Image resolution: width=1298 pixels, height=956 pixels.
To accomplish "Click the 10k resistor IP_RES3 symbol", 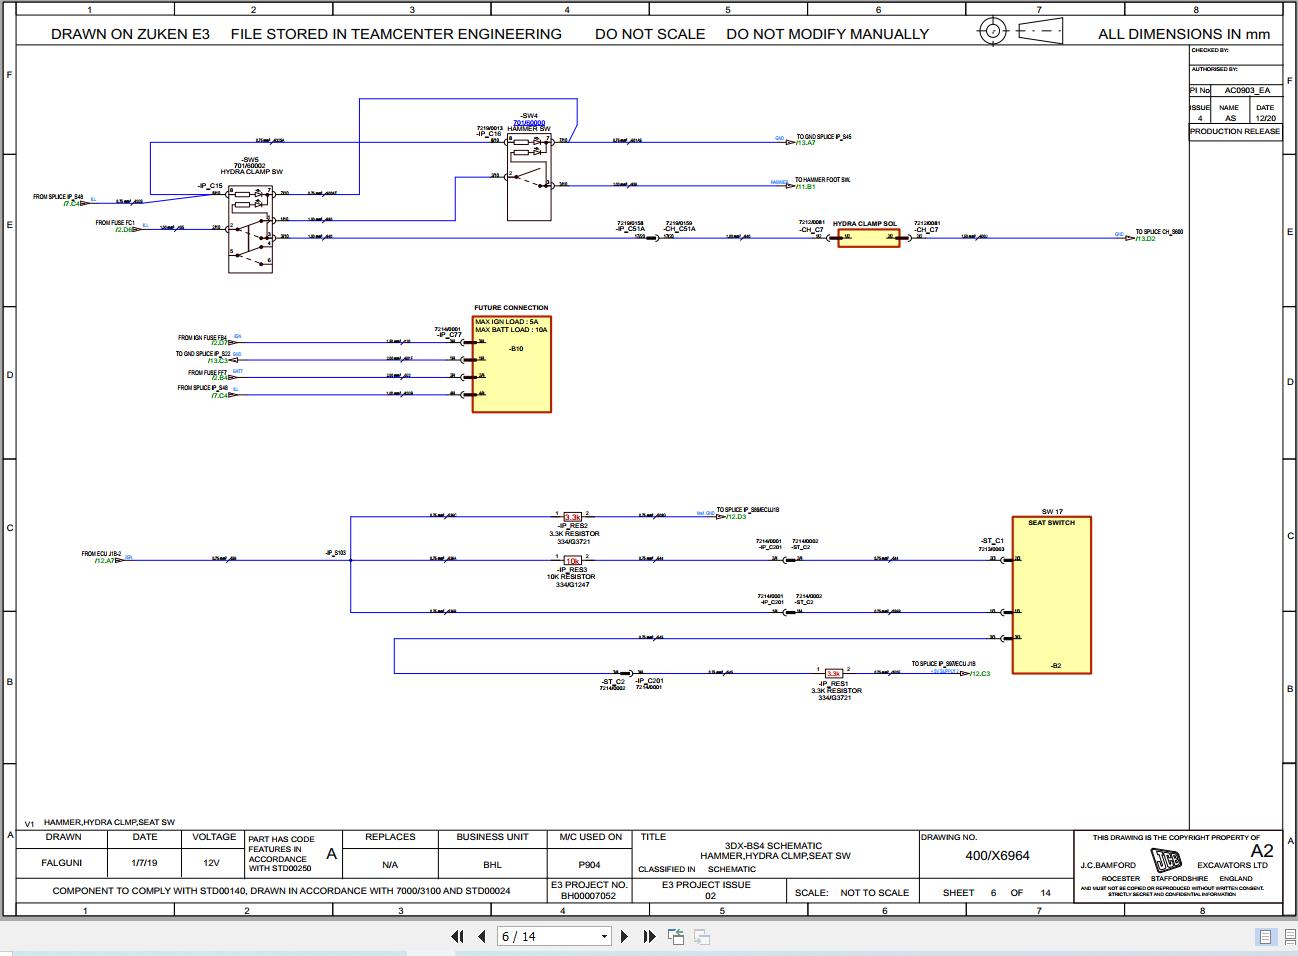I will click(573, 561).
